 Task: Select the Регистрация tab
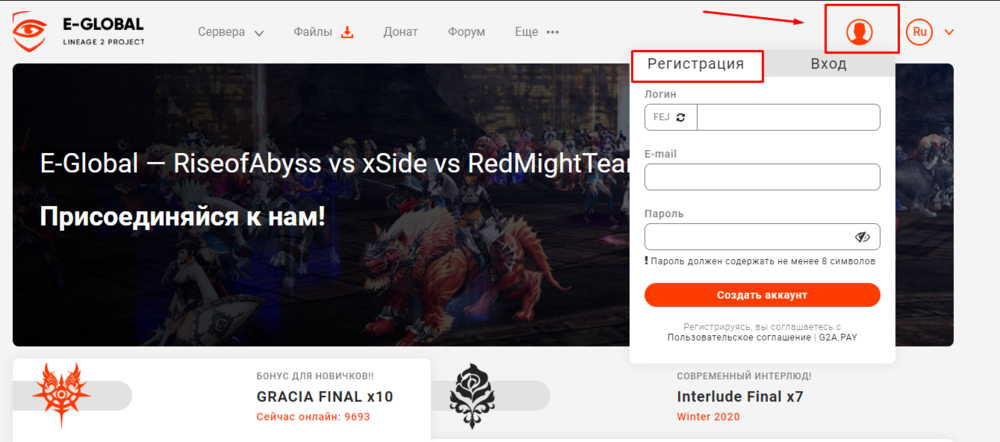[x=696, y=64]
